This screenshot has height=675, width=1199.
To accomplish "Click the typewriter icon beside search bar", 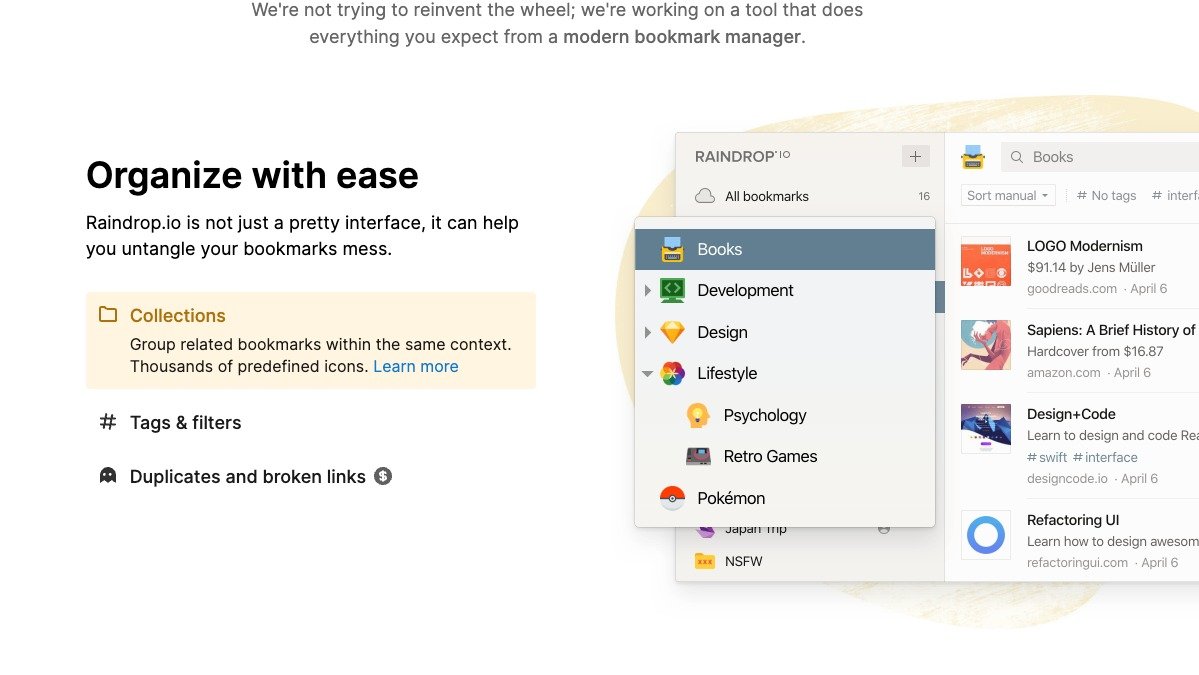I will (973, 157).
